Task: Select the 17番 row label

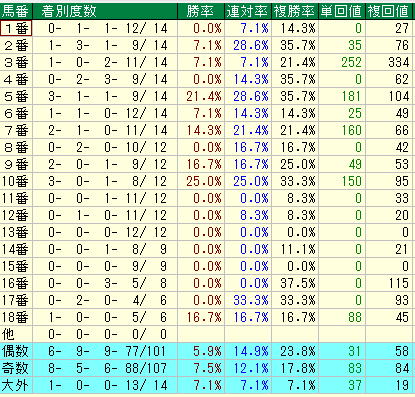Action: (x=16, y=300)
